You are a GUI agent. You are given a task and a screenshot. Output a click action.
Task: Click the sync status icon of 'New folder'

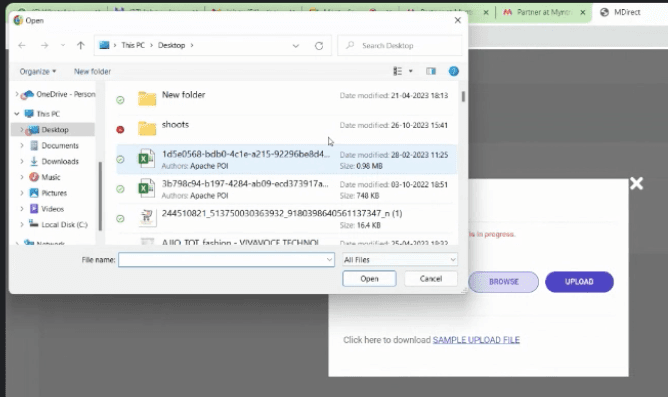pos(120,100)
